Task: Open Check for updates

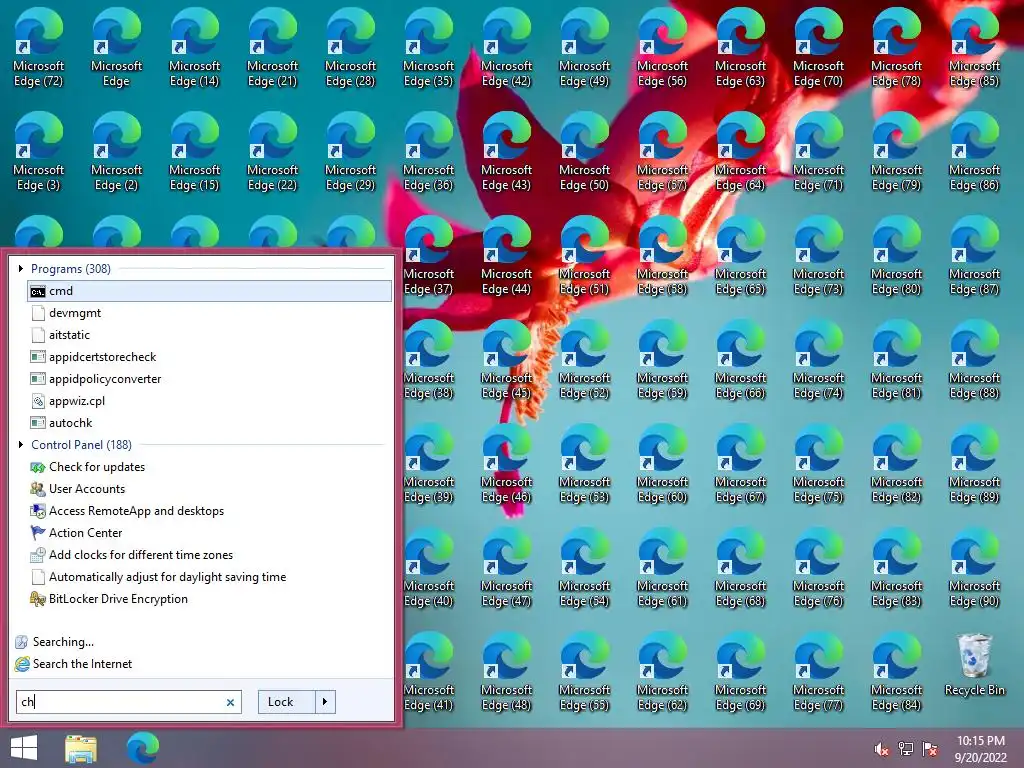Action: [209, 467]
